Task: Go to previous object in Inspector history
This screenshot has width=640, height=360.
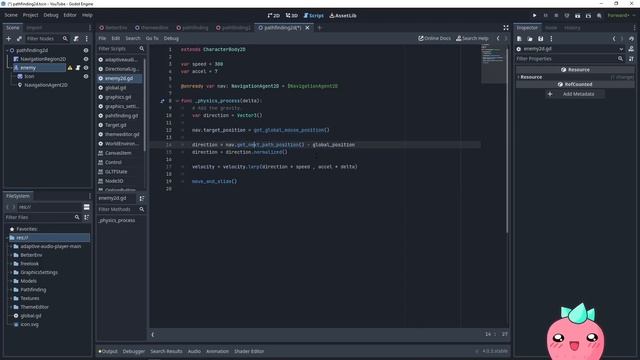Action: (614, 38)
